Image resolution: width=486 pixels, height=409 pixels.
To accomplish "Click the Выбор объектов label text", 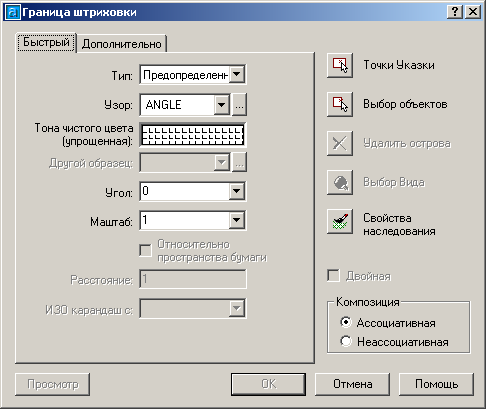I will pos(405,104).
